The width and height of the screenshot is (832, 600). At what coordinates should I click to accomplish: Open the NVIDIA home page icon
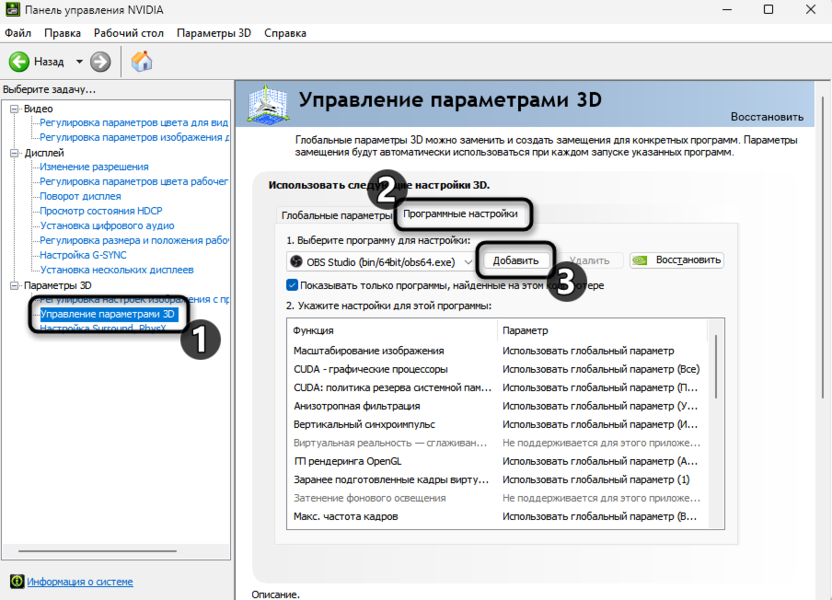140,60
